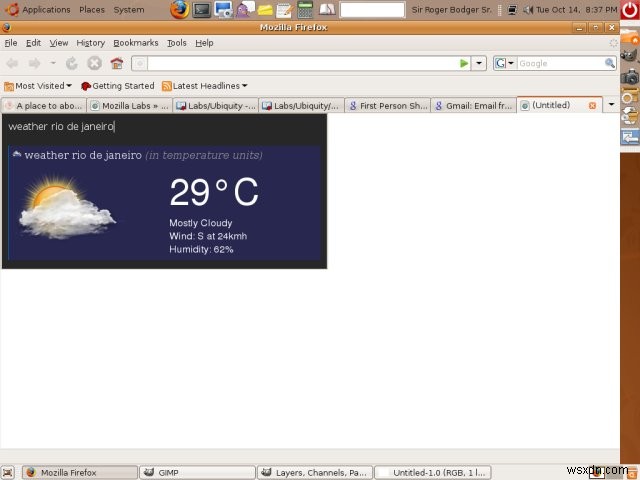The height and width of the screenshot is (480, 640).
Task: Click the Google search input field
Action: tap(561, 63)
